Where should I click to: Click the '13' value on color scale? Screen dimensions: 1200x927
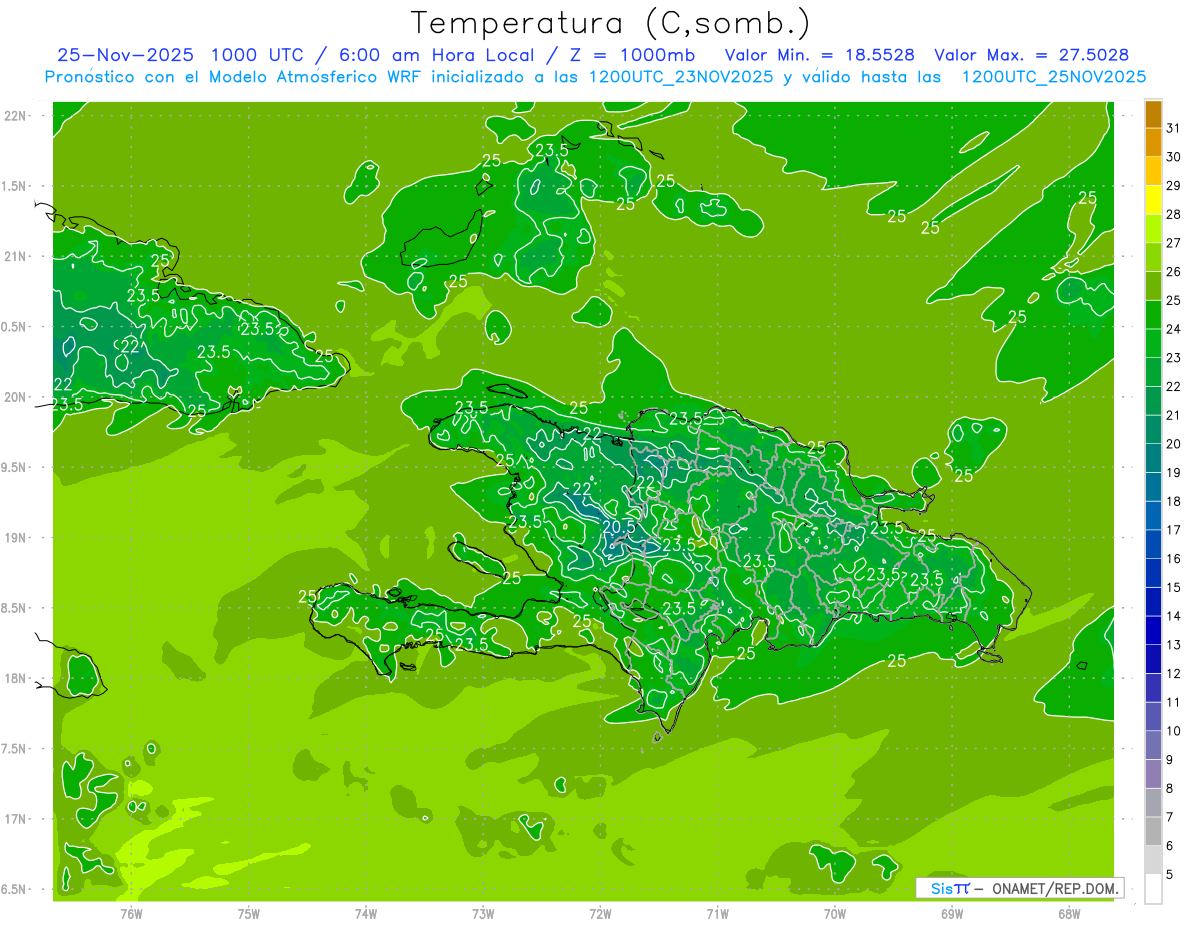coord(1174,645)
